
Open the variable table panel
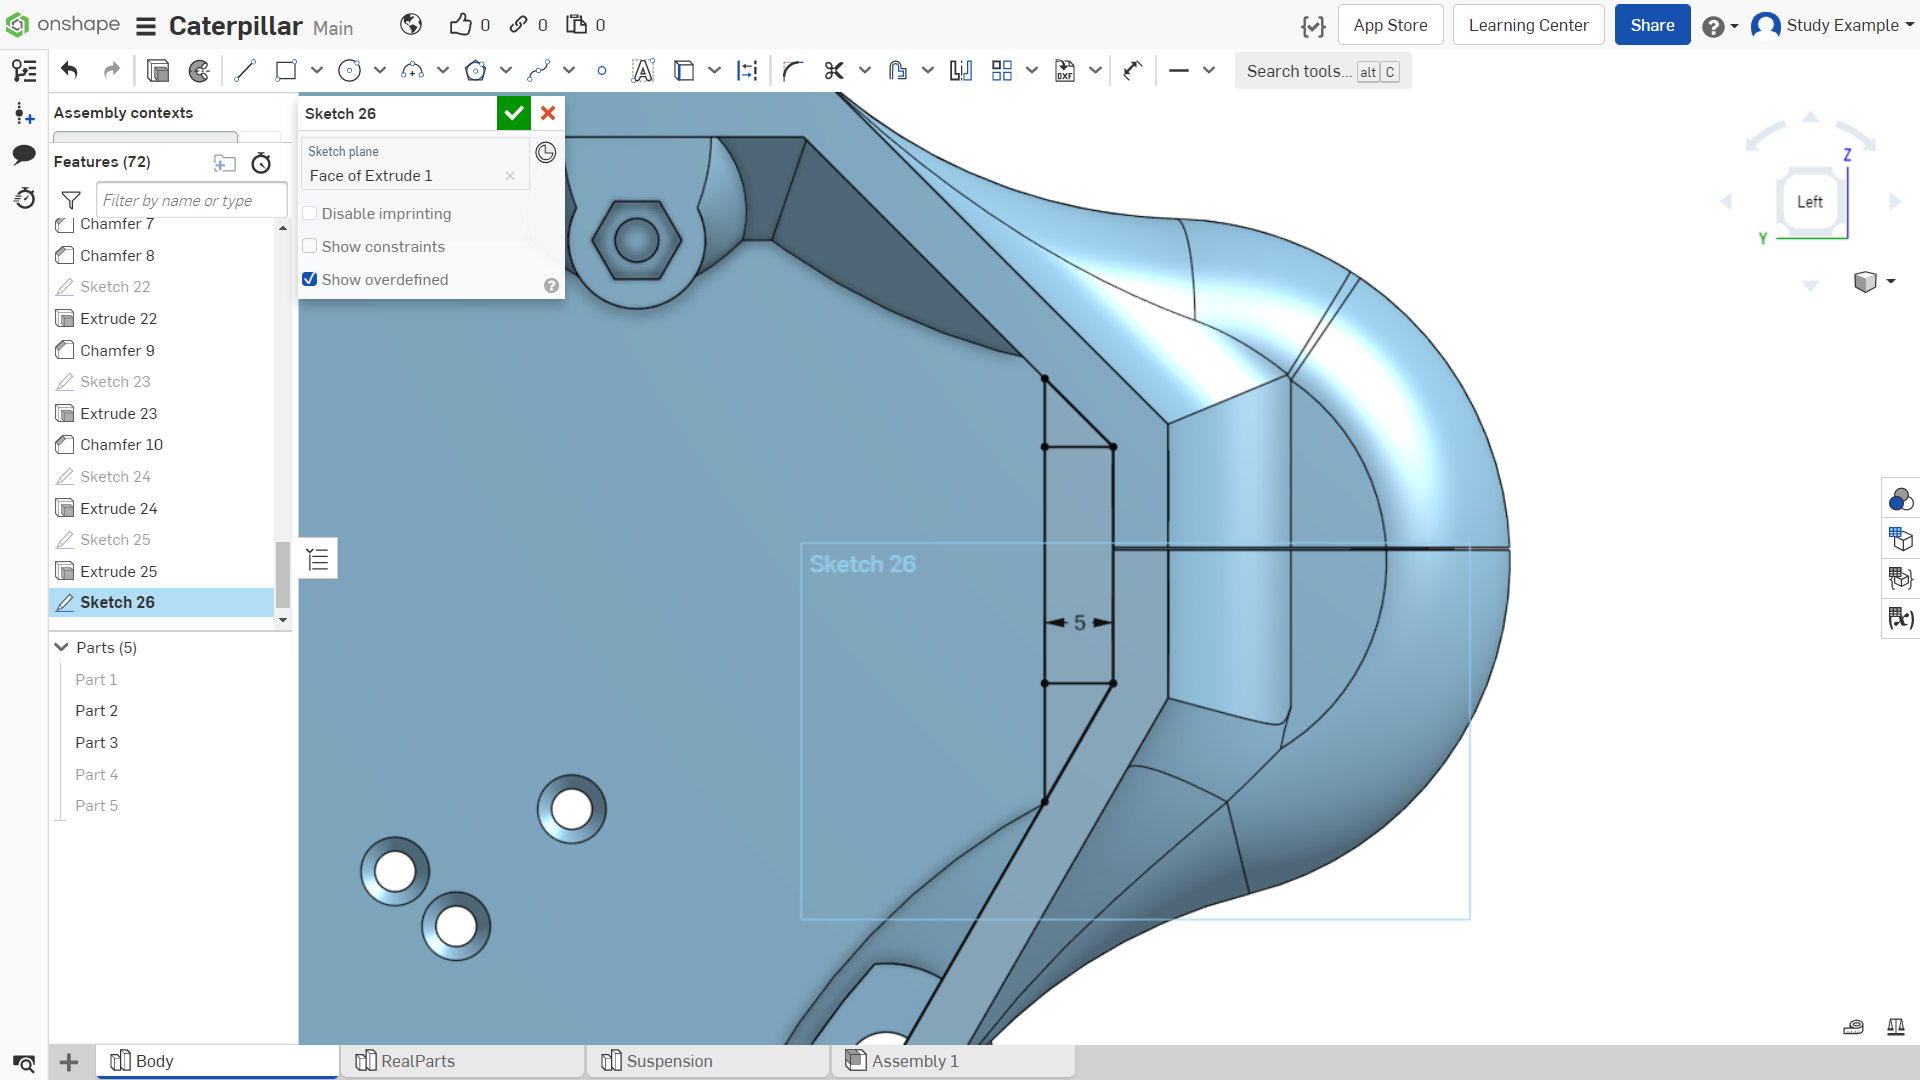tap(1900, 619)
